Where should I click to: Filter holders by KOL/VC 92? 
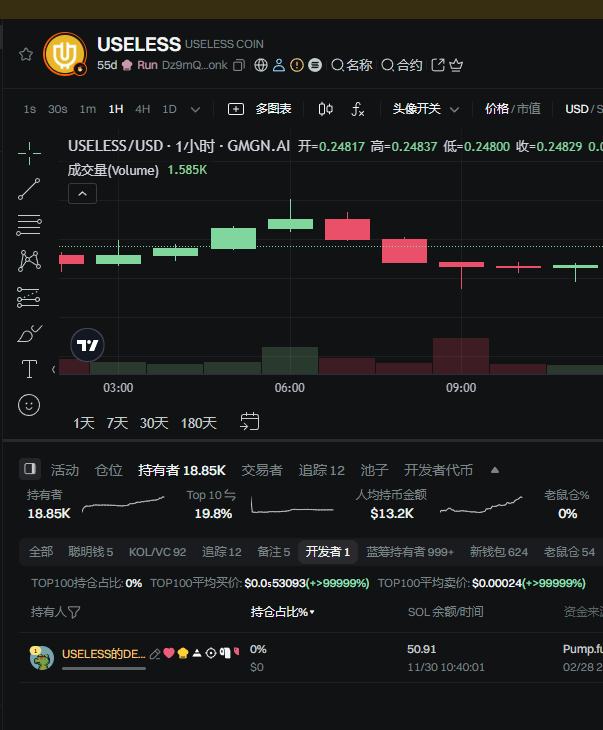(x=157, y=552)
